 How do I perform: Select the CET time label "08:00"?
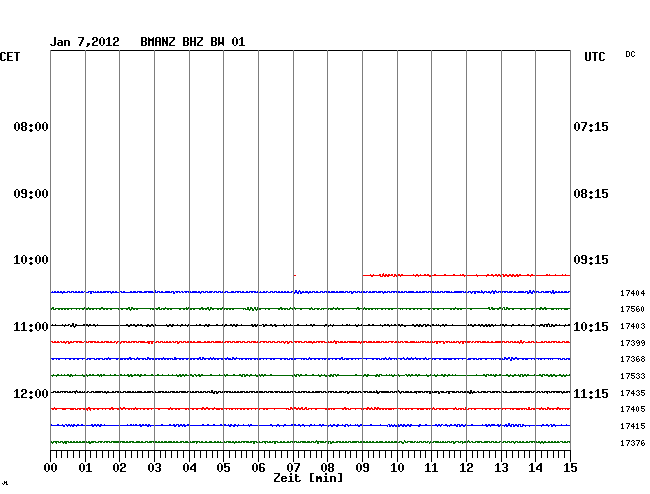[31, 126]
